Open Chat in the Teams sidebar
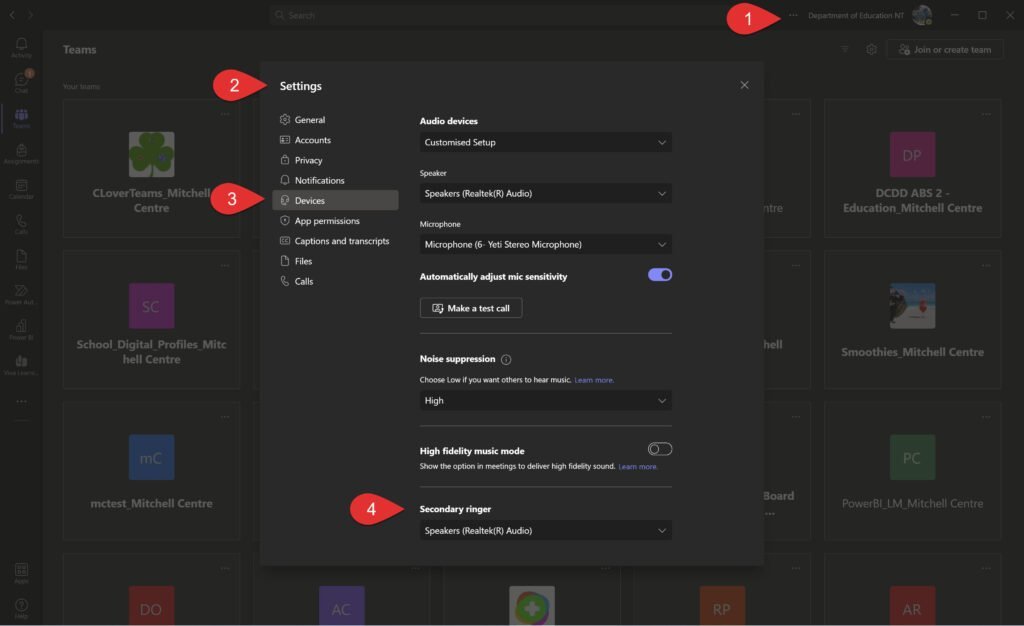 [x=21, y=82]
